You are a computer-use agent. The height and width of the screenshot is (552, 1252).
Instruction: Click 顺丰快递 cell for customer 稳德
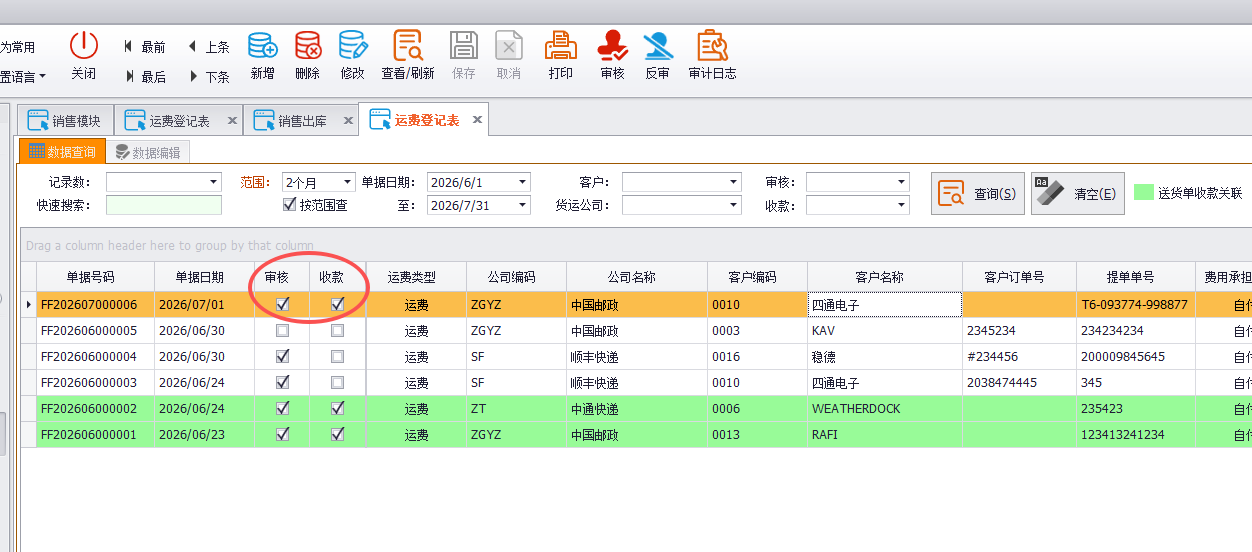click(637, 356)
